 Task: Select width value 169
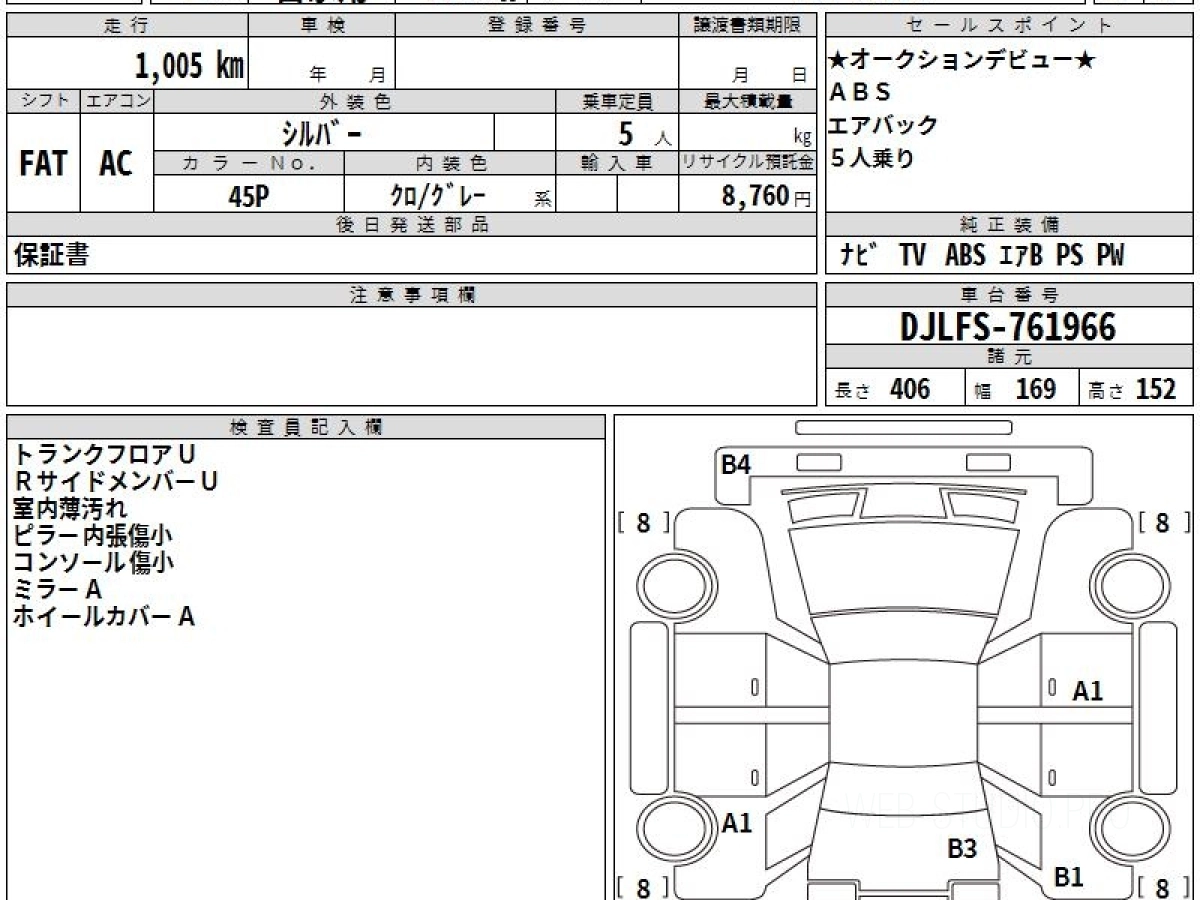coord(1035,389)
